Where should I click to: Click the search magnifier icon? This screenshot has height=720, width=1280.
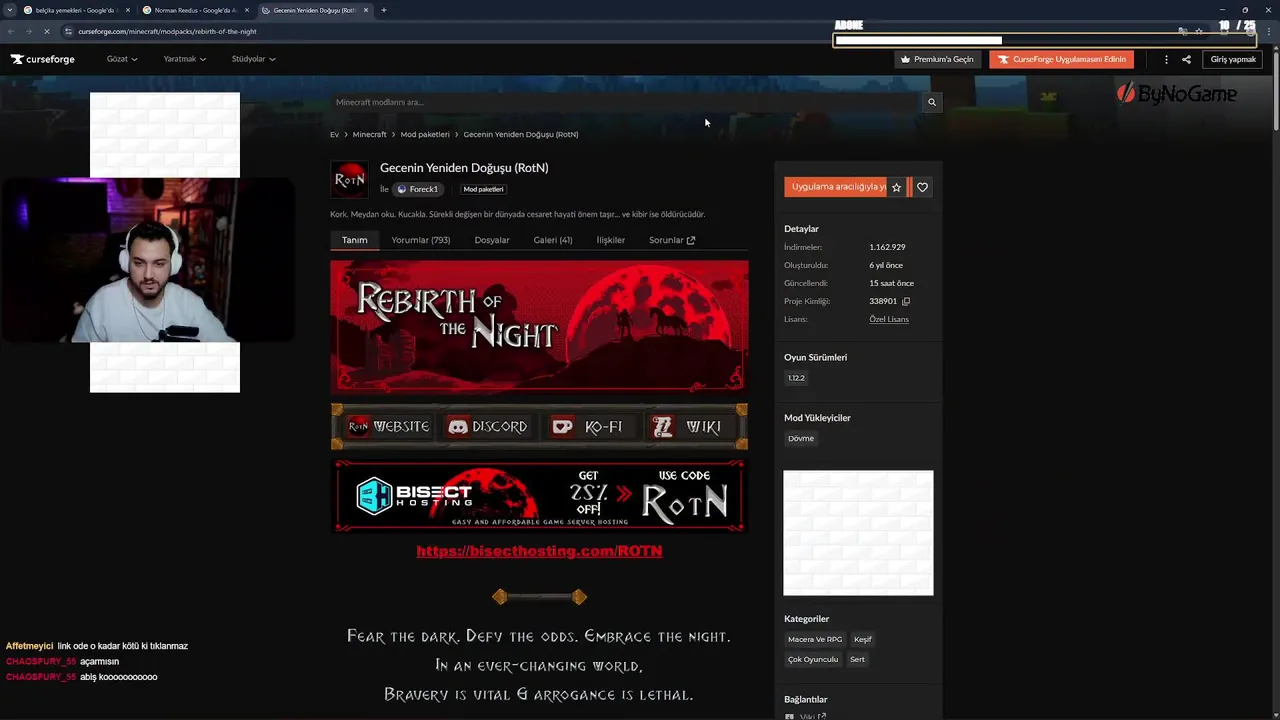pyautogui.click(x=932, y=102)
